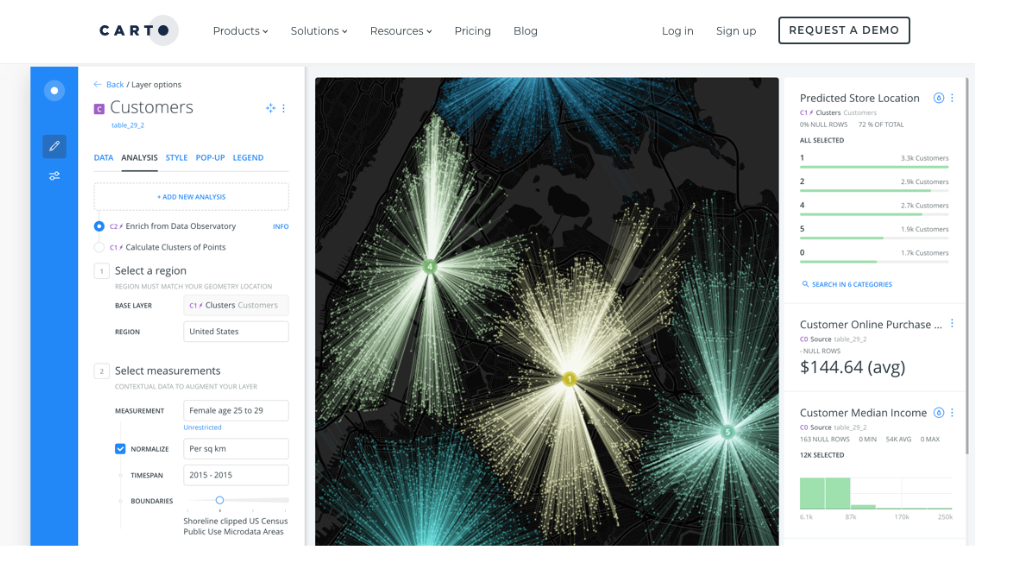Open Customer Online Purchase widget options menu
1009x580 pixels.
[952, 324]
